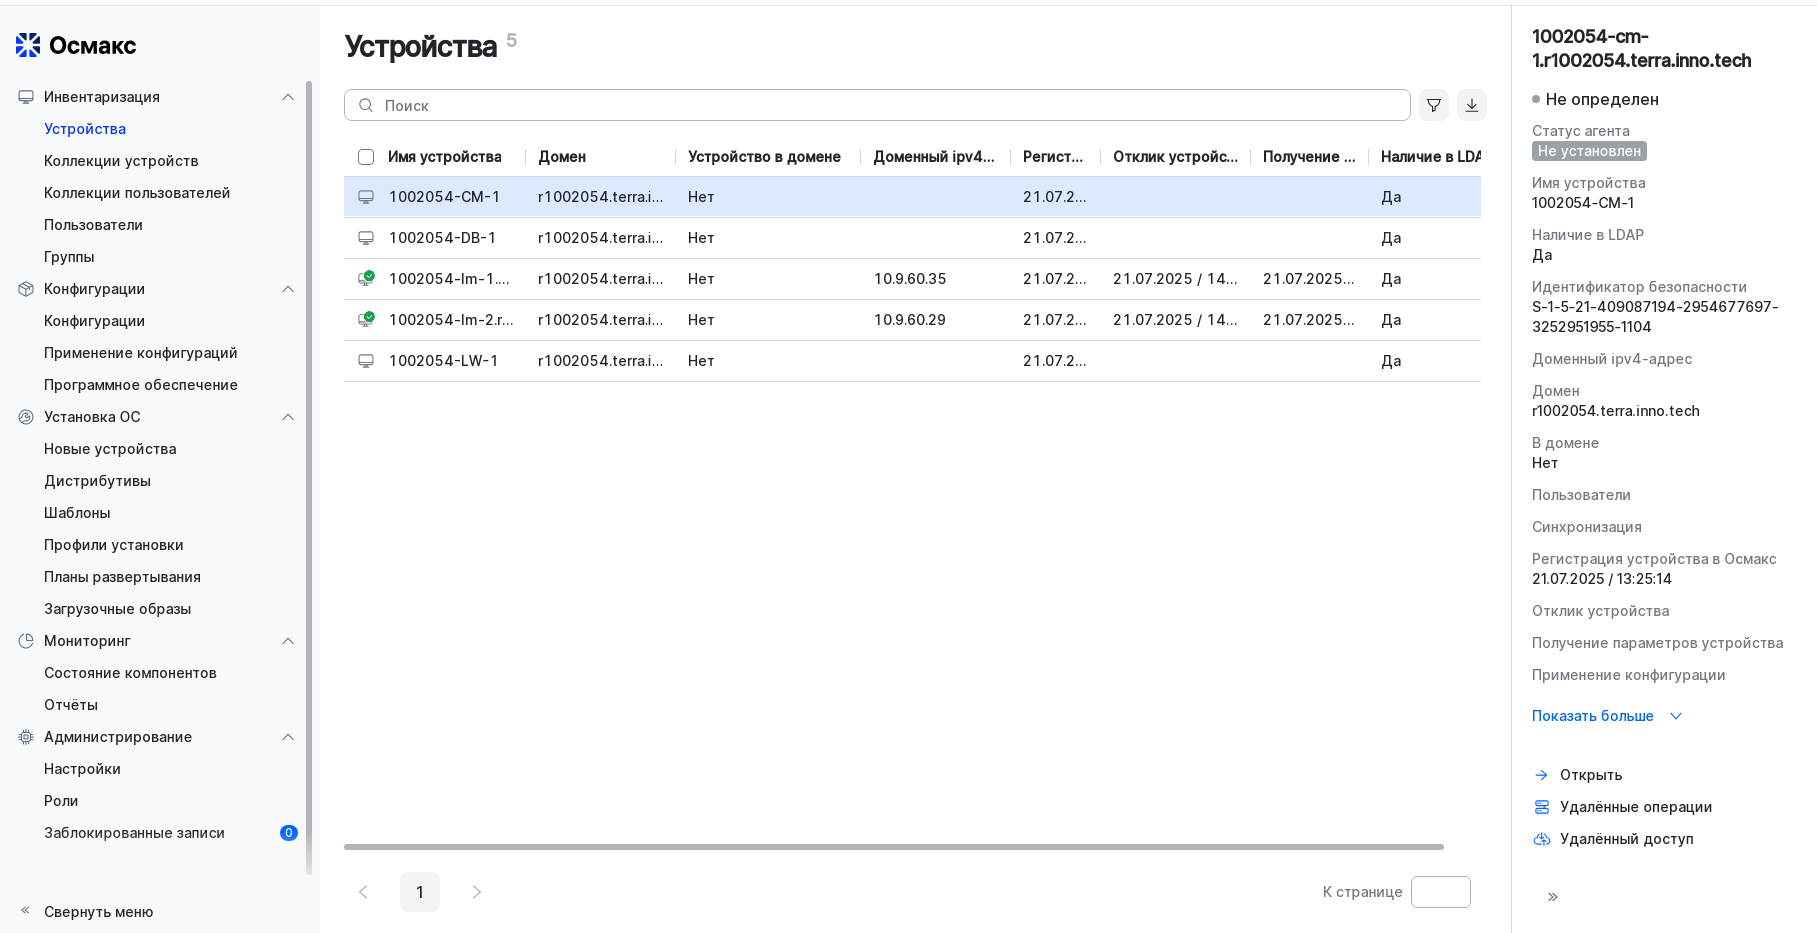Click the pie chart icon beside Мониторинг
Image resolution: width=1817 pixels, height=933 pixels.
click(x=25, y=641)
